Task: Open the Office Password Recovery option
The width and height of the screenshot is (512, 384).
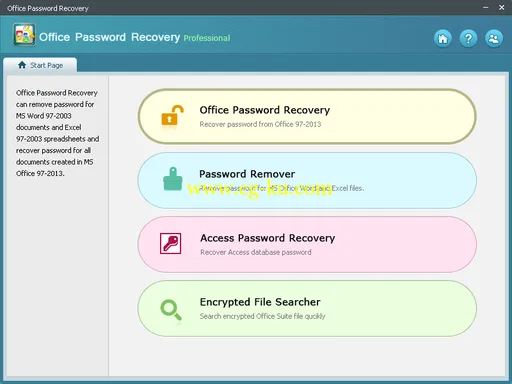Action: click(x=307, y=116)
